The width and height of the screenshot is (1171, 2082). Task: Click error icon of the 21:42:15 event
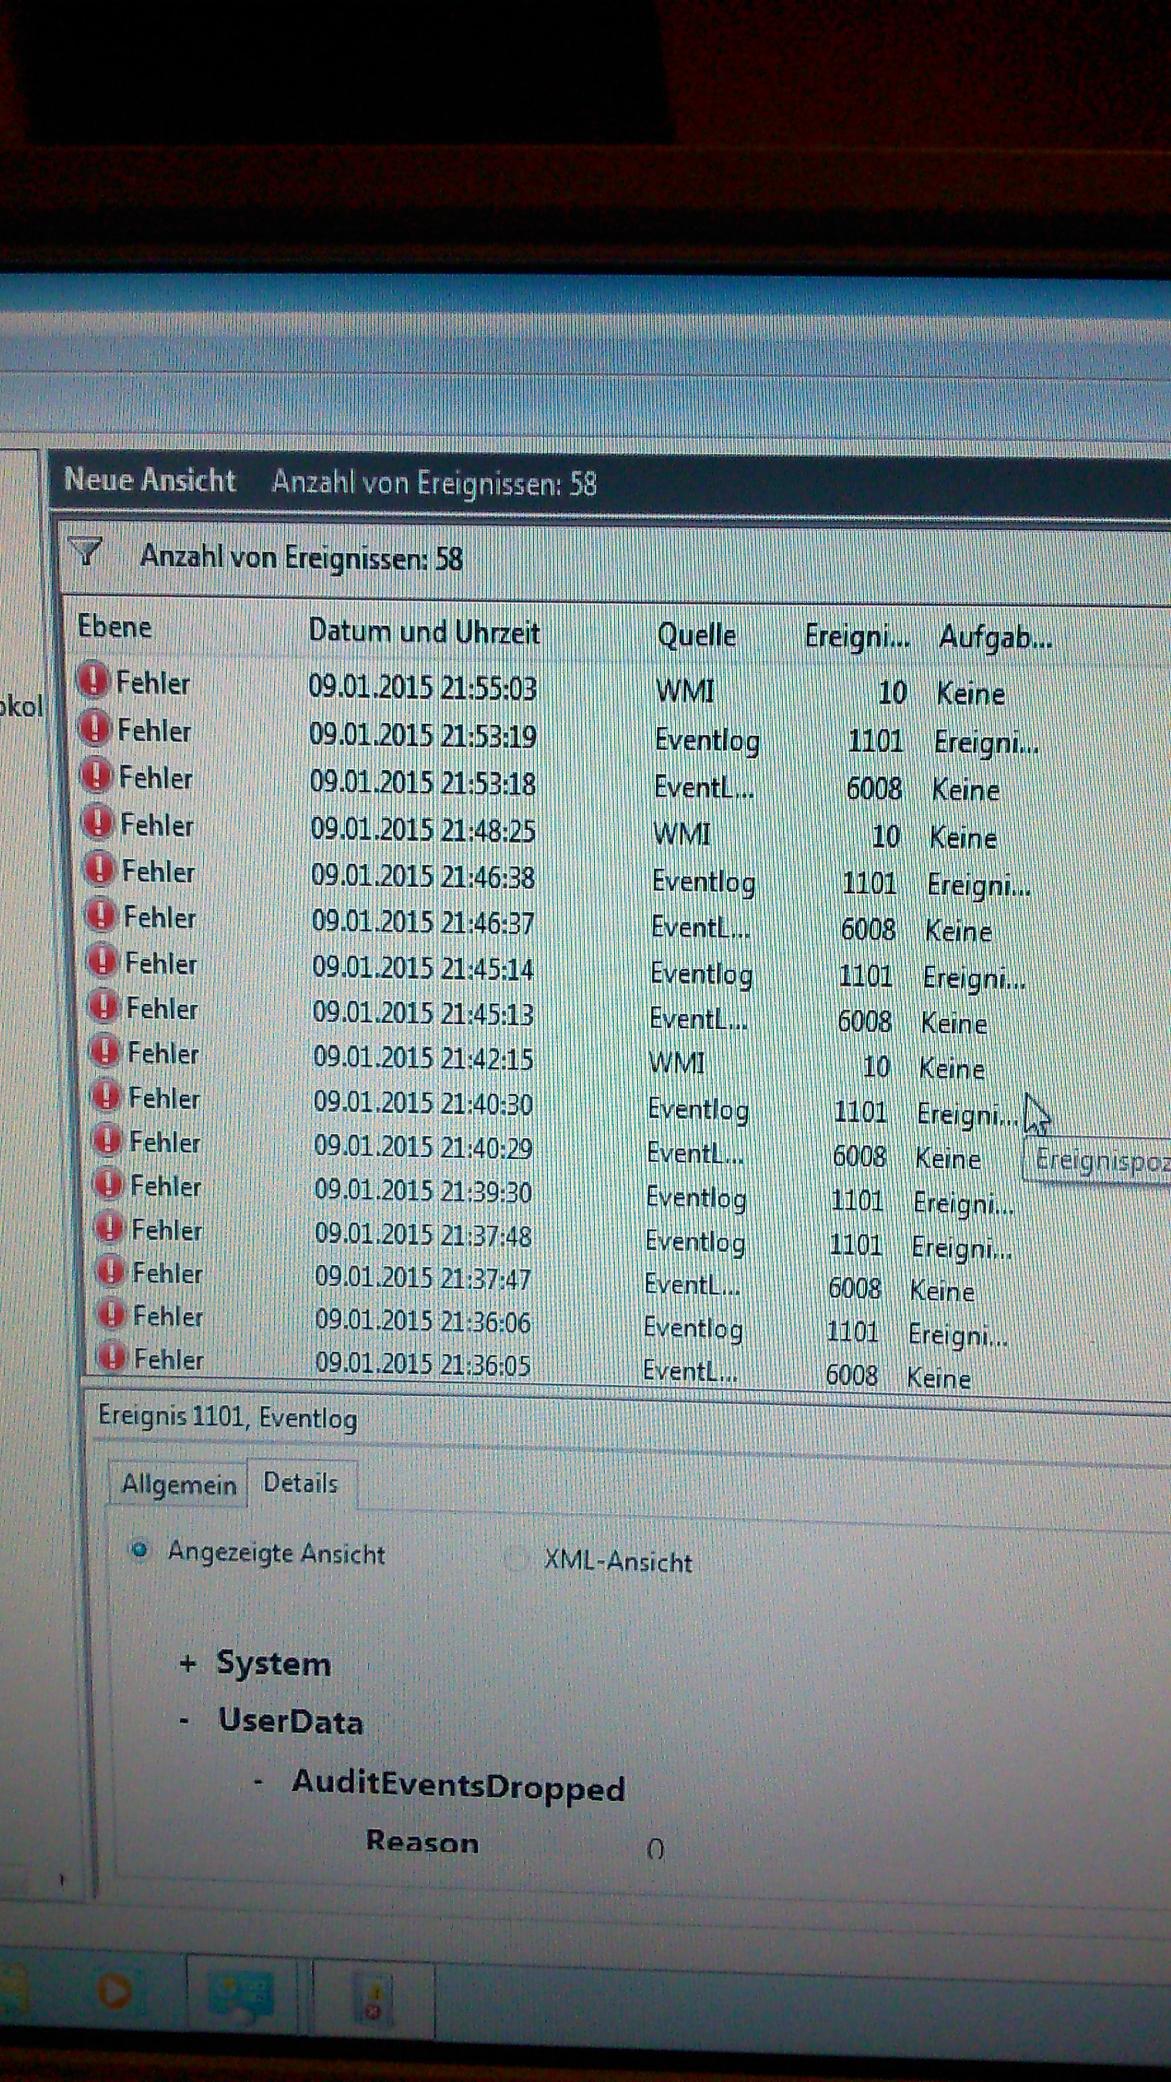pos(105,1052)
